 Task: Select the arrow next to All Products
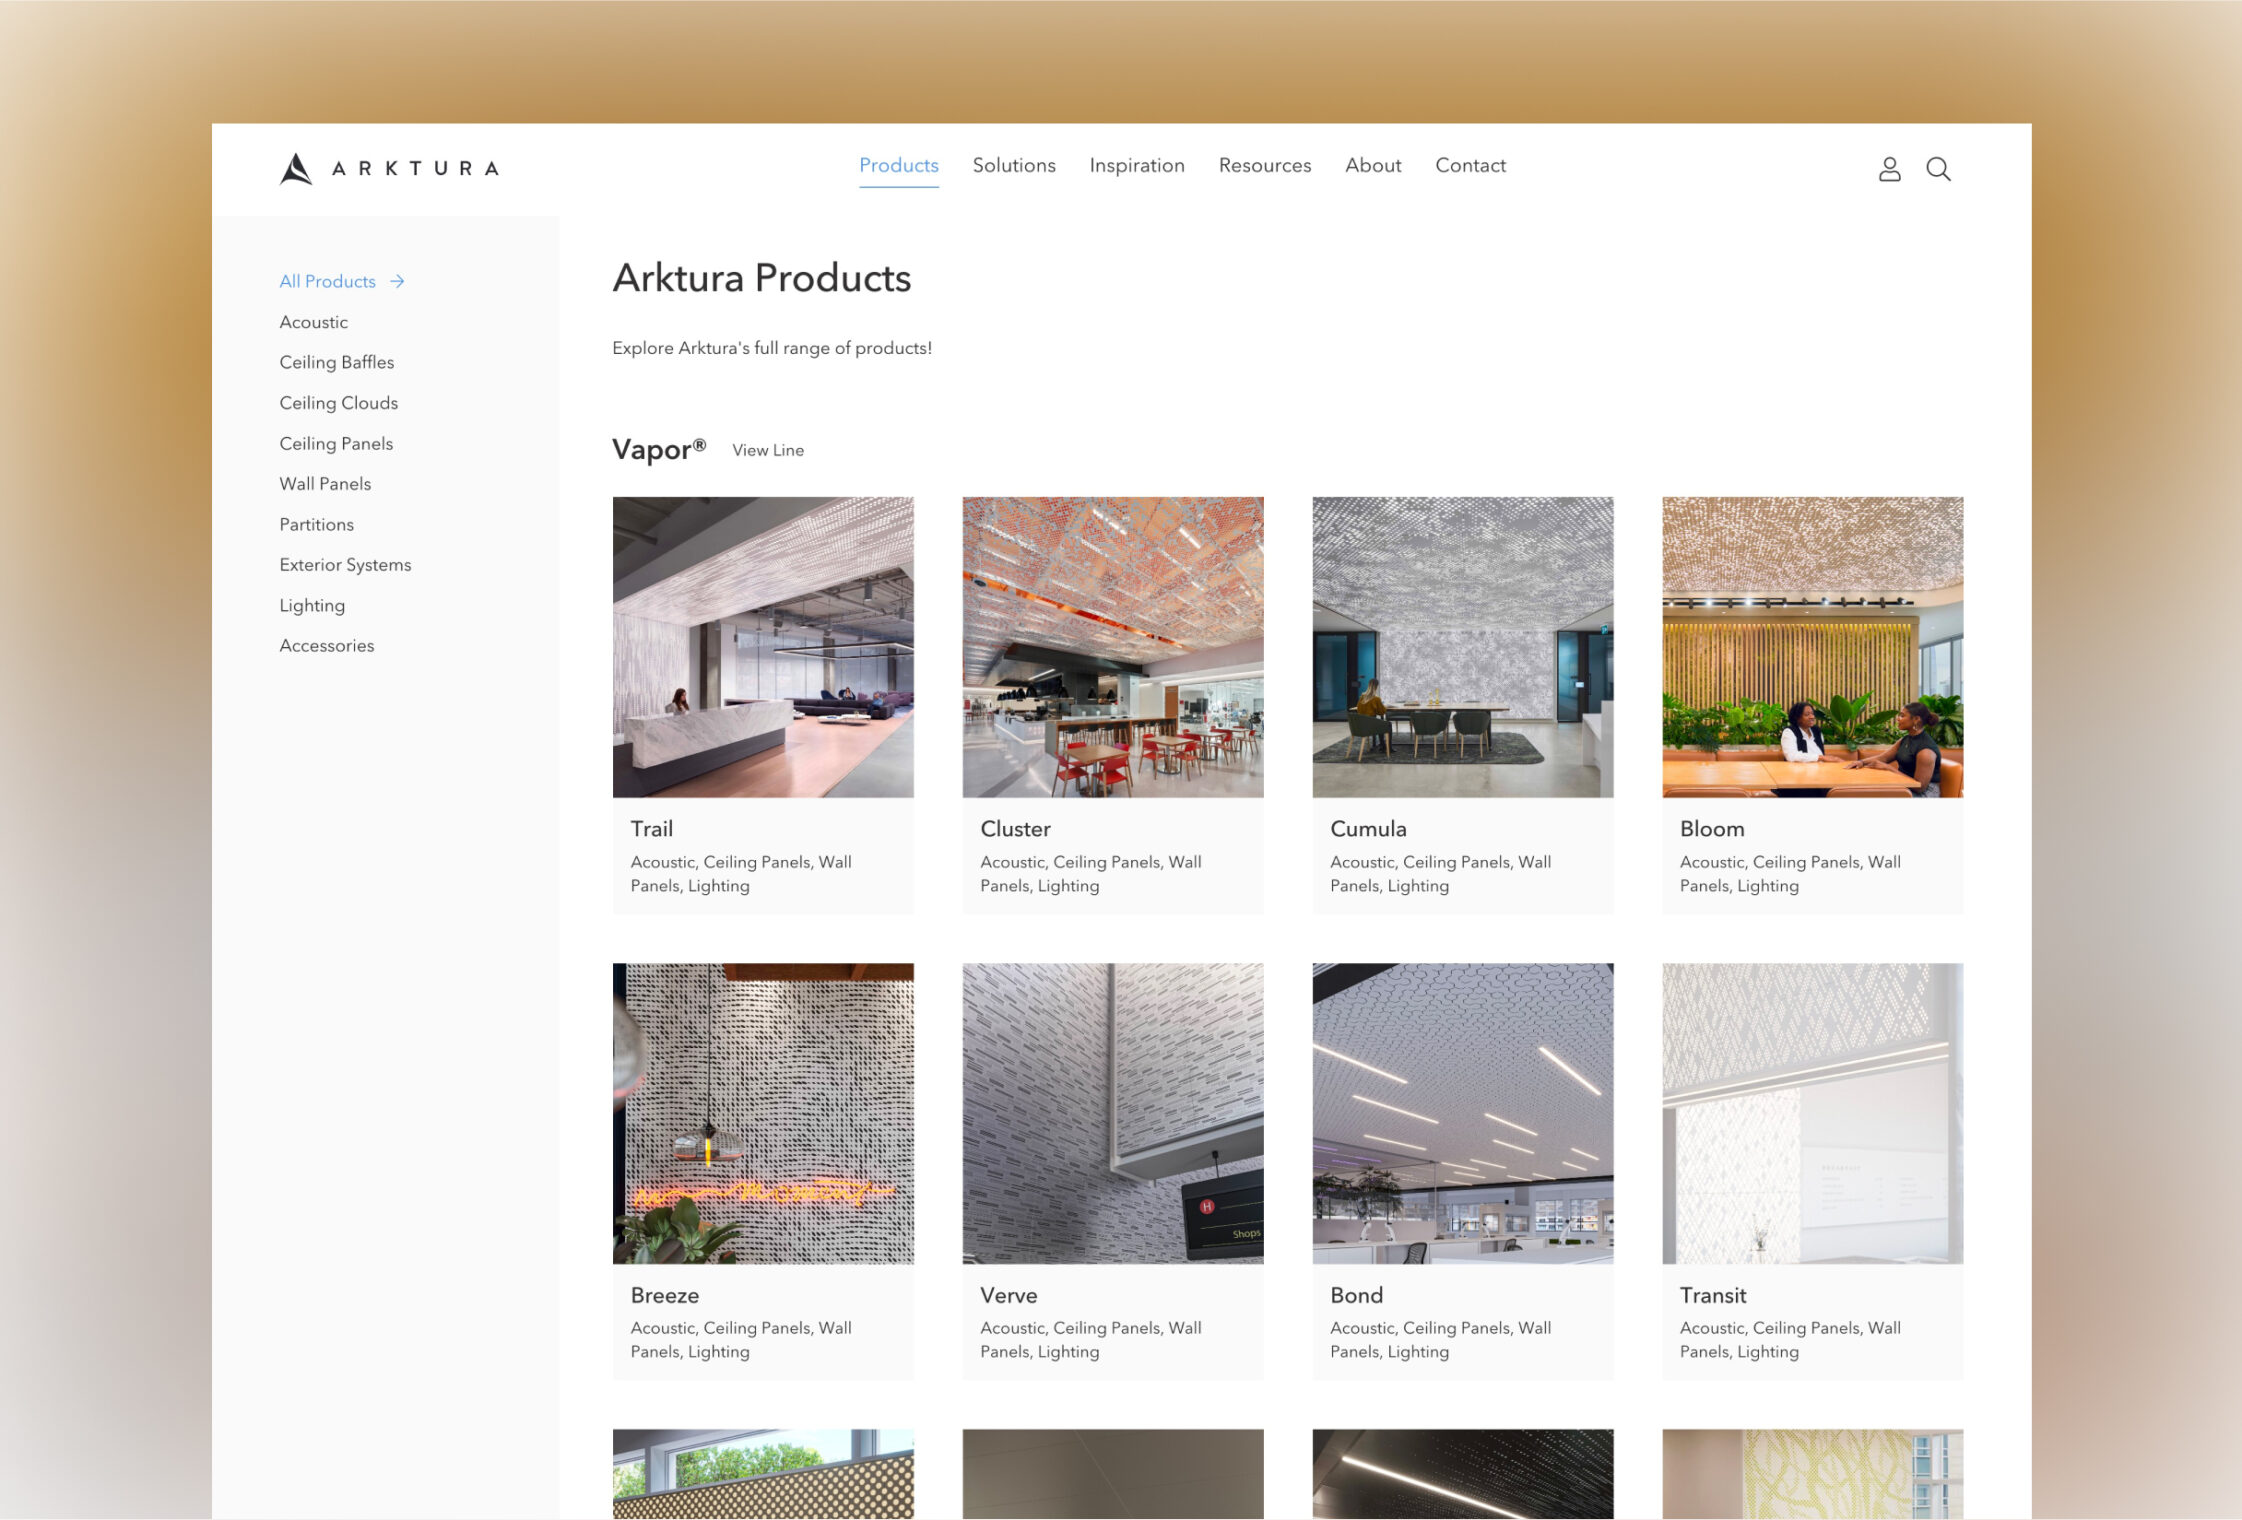(x=397, y=281)
